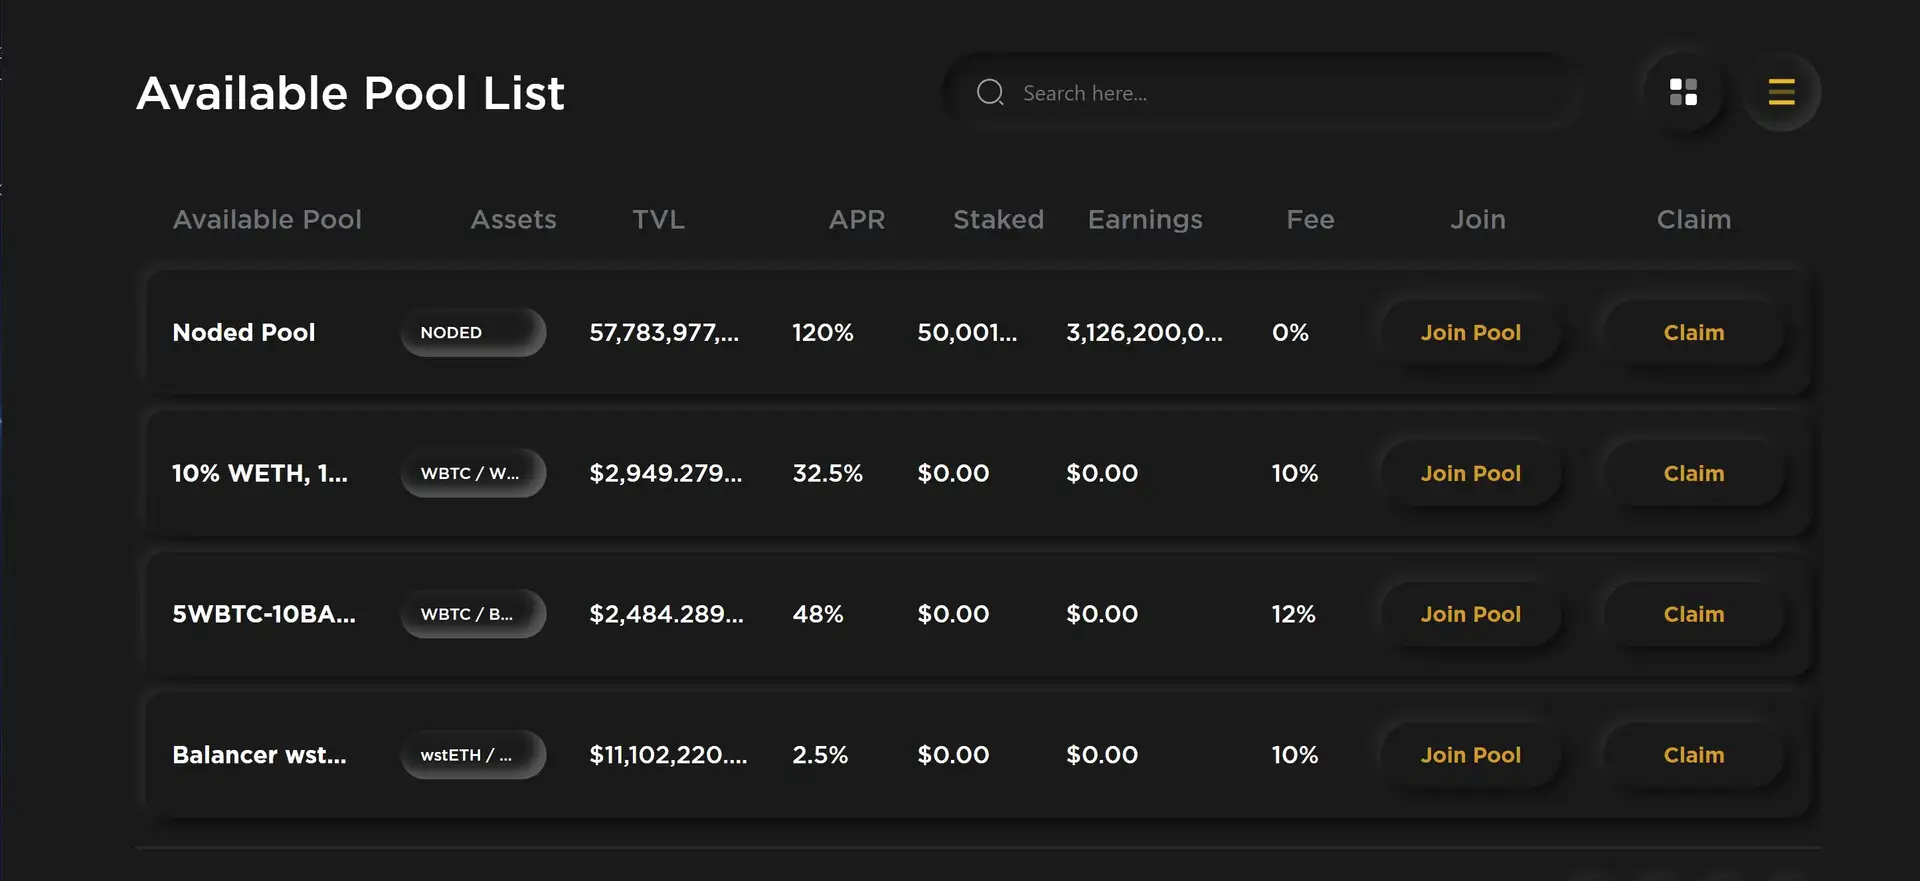The height and width of the screenshot is (881, 1920).
Task: Select the WBTC / B... asset tag
Action: (x=472, y=615)
